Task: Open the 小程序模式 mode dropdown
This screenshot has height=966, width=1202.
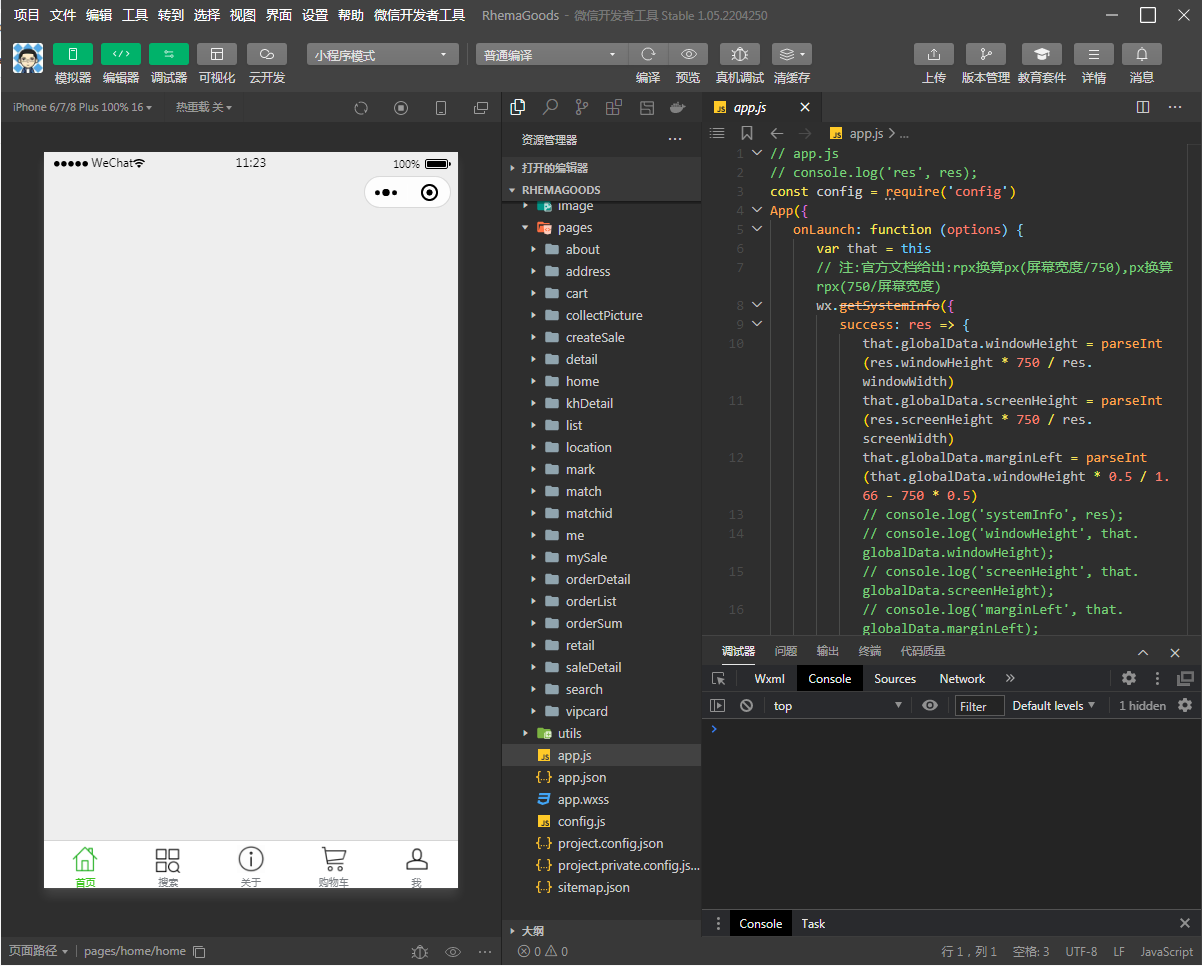Action: coord(382,55)
